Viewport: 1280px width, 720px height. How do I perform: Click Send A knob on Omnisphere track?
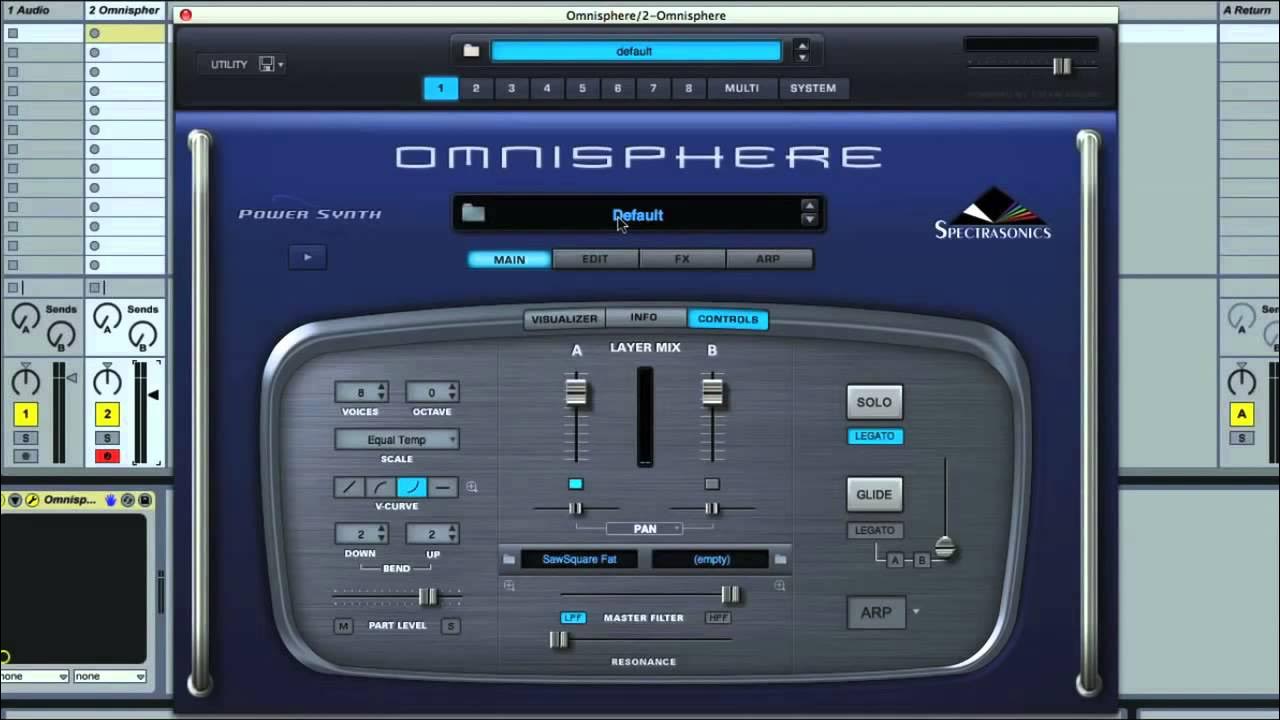(107, 318)
